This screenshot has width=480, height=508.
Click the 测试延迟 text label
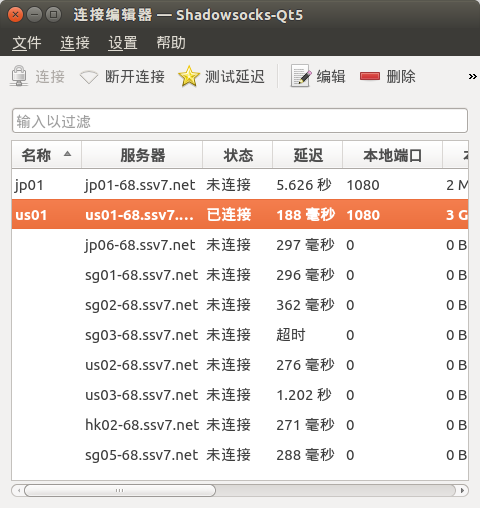point(235,77)
